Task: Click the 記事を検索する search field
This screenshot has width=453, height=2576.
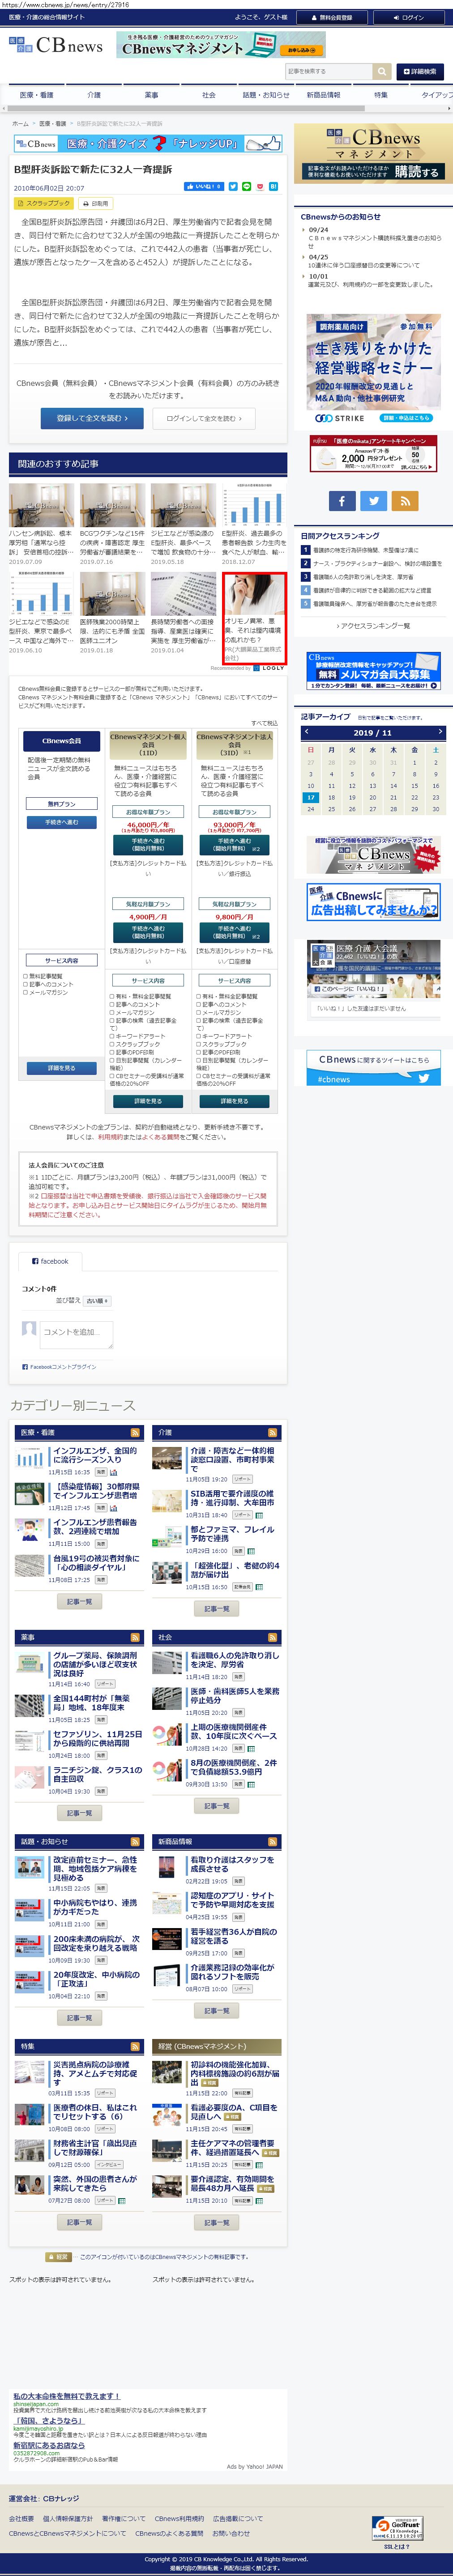Action: click(328, 71)
